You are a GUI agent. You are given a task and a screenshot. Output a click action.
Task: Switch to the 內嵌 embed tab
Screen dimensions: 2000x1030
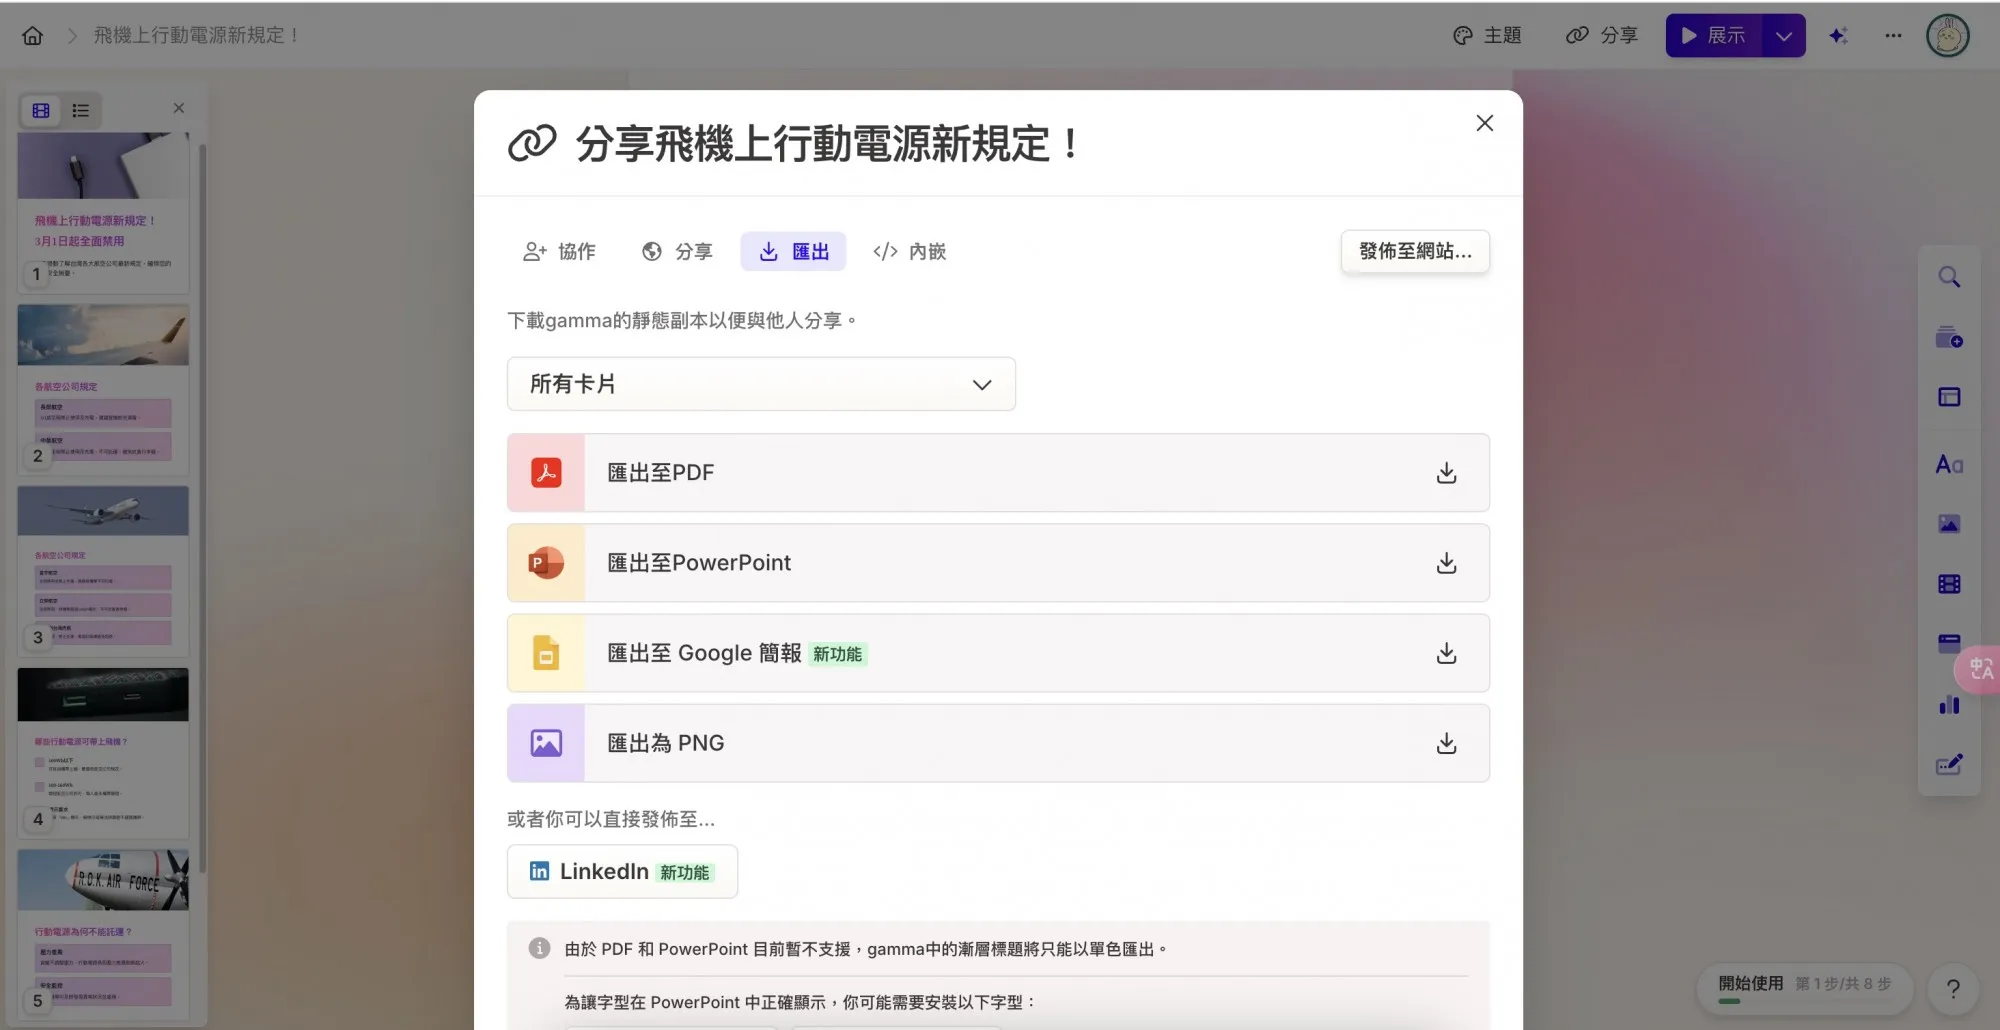point(909,252)
